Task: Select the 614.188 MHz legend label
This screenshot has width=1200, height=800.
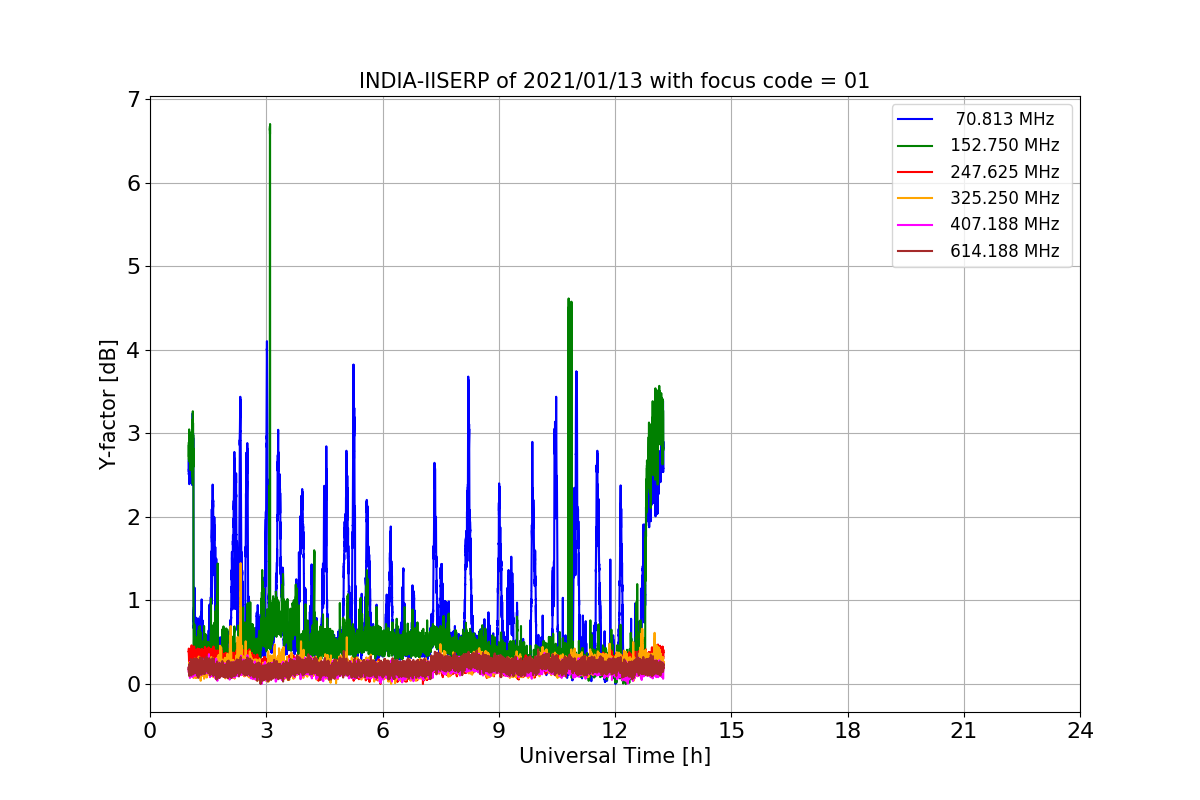Action: [1005, 251]
